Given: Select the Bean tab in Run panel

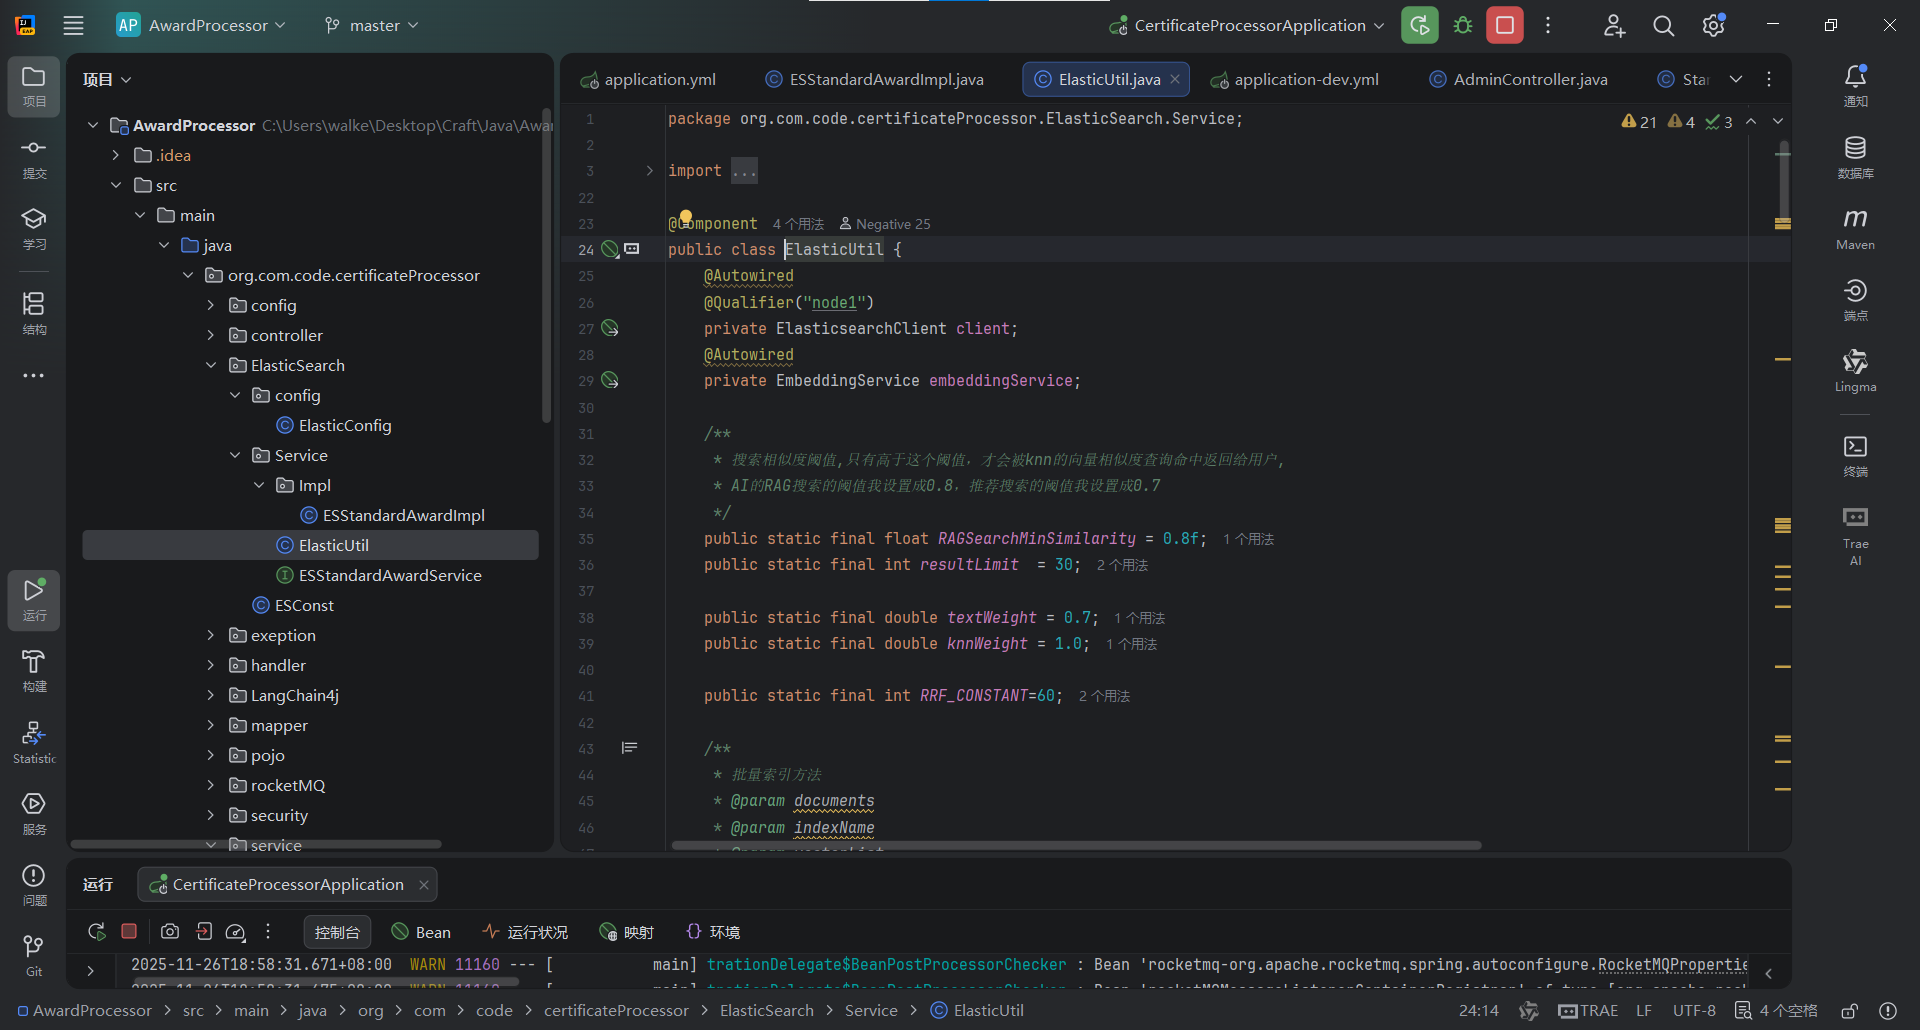Looking at the screenshot, I should click(x=421, y=932).
